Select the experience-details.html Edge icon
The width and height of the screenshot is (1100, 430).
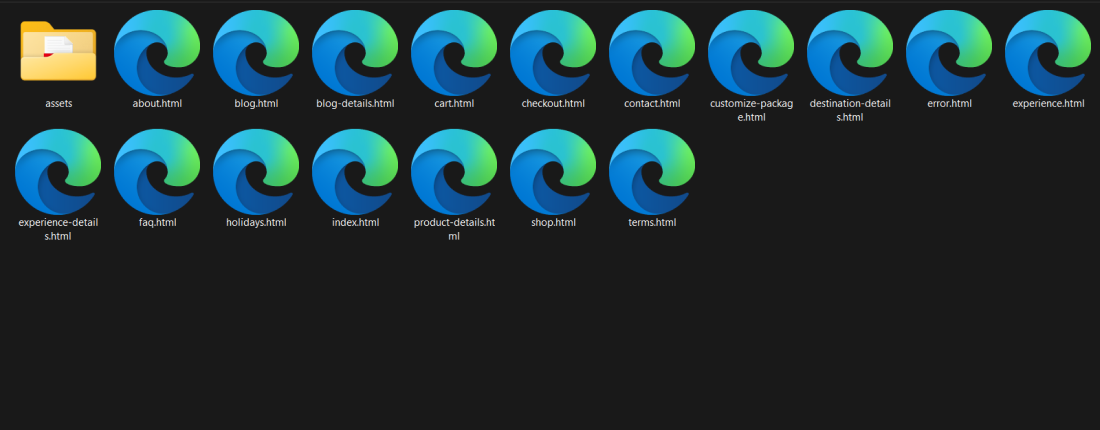[x=58, y=172]
